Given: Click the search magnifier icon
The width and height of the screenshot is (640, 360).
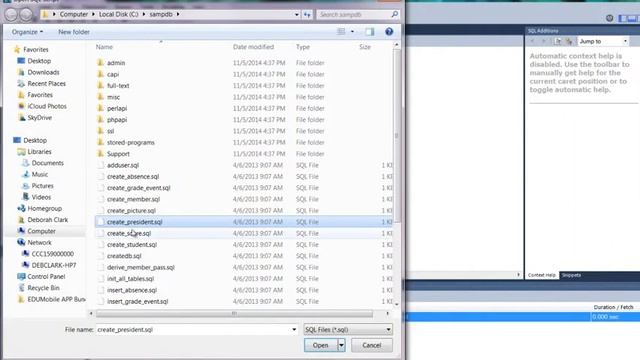Looking at the screenshot, I should pos(394,14).
